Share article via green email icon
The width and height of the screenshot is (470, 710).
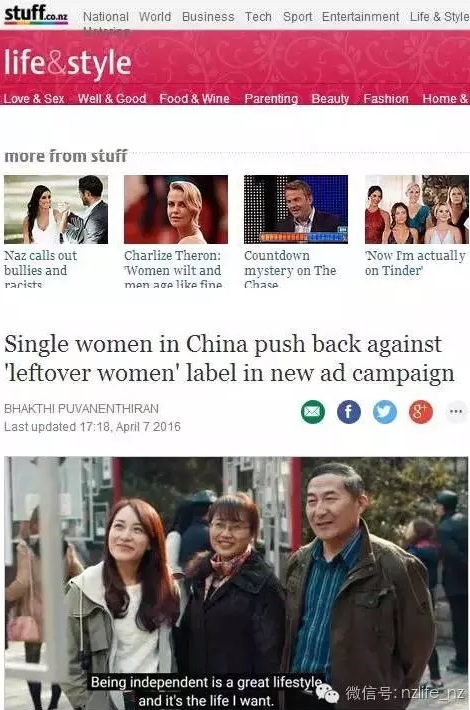(313, 412)
